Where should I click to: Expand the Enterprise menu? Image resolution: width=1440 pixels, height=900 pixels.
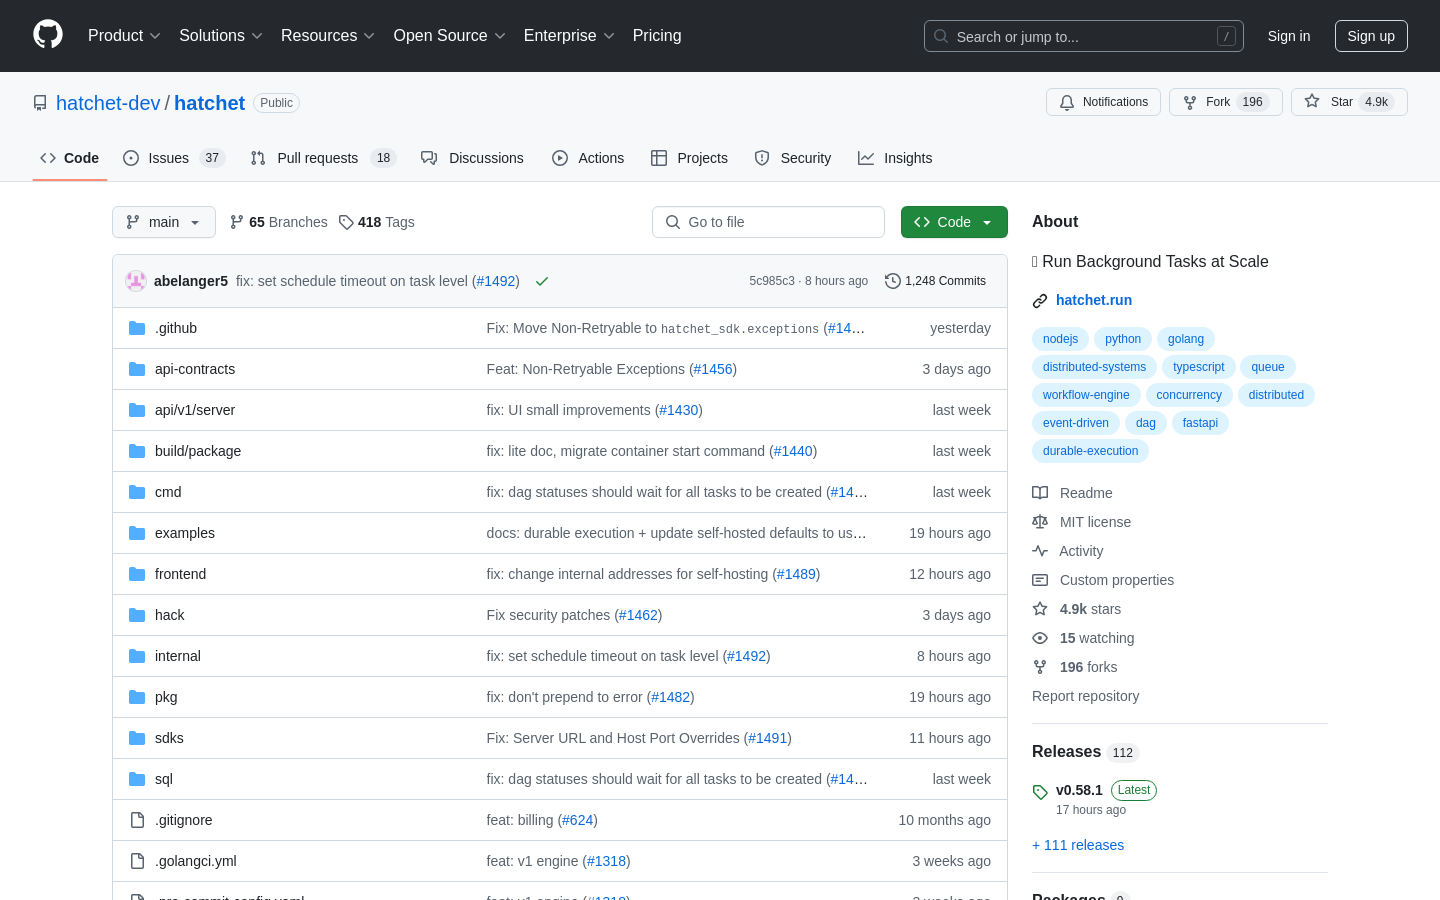click(569, 35)
